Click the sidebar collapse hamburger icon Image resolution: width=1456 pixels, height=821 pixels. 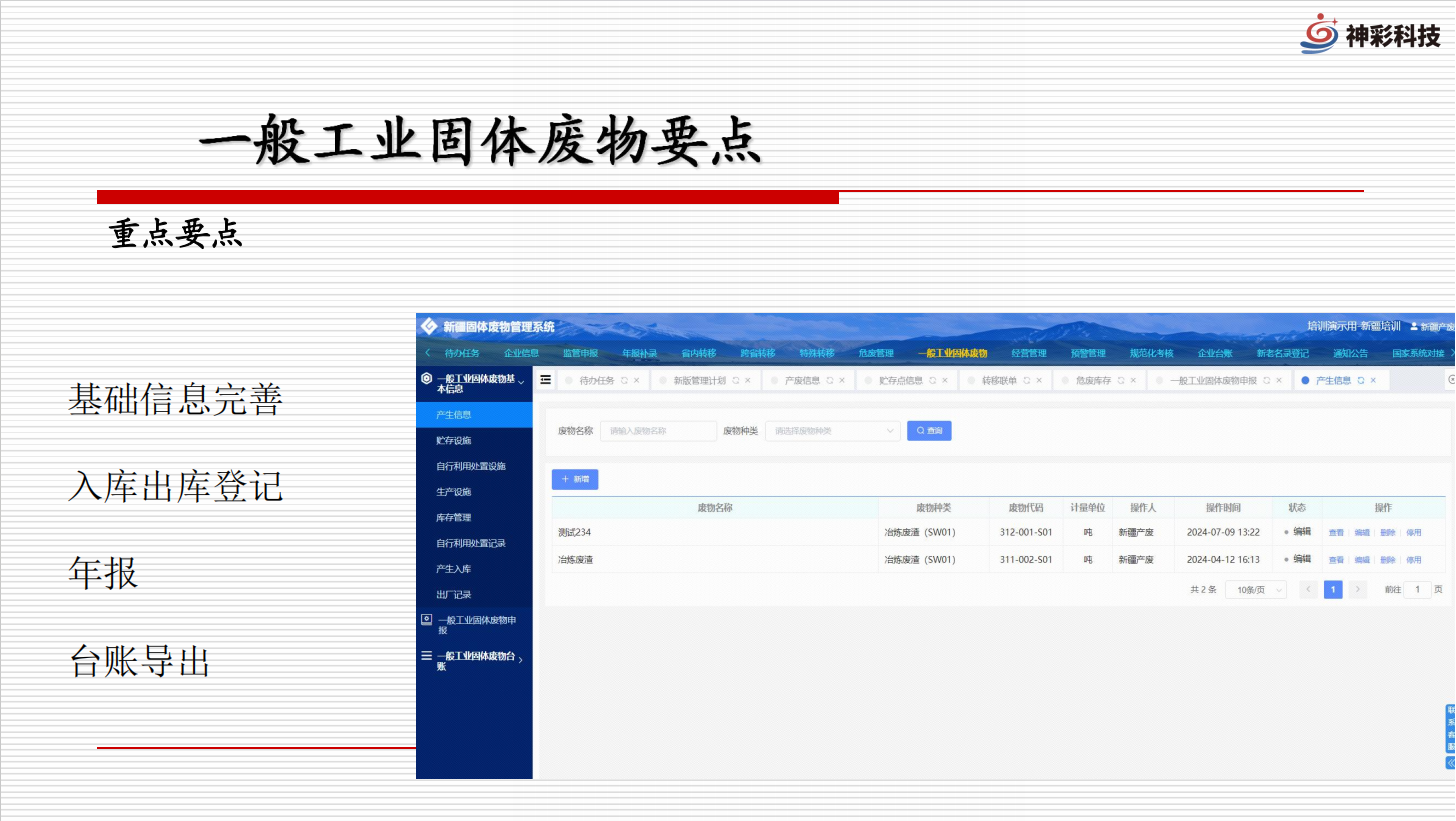[x=545, y=380]
